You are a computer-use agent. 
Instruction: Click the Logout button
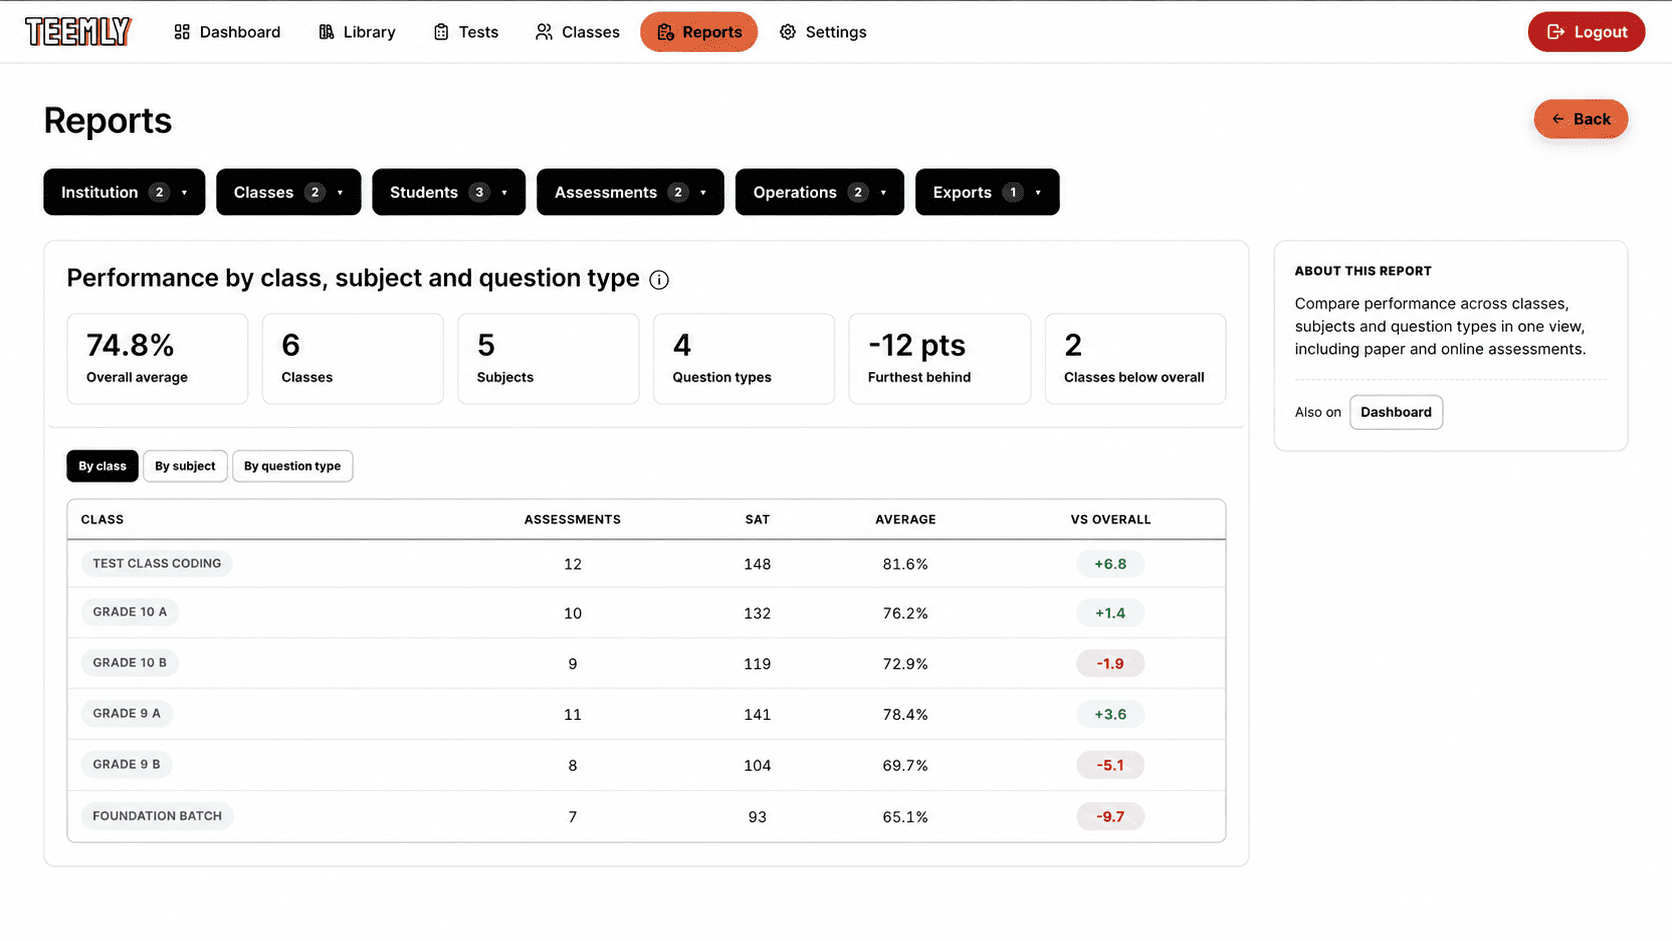click(x=1586, y=32)
